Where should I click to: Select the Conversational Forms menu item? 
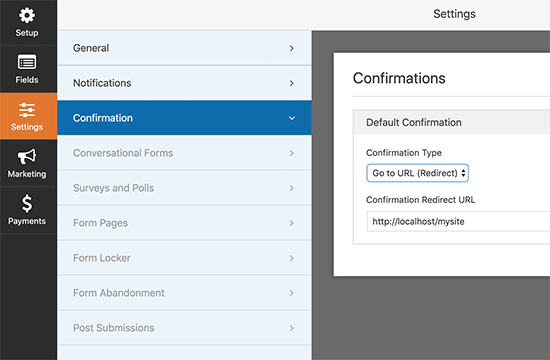(x=185, y=153)
